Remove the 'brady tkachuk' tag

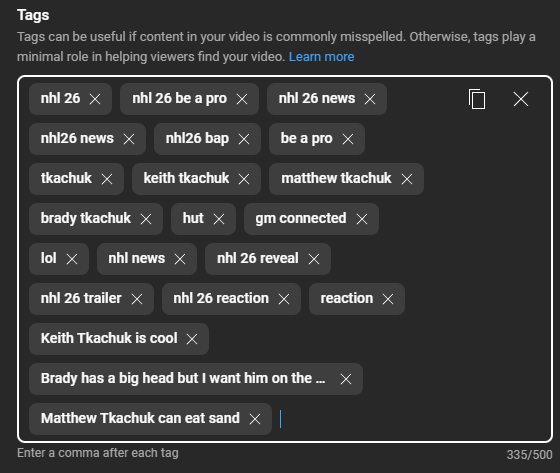tap(146, 219)
